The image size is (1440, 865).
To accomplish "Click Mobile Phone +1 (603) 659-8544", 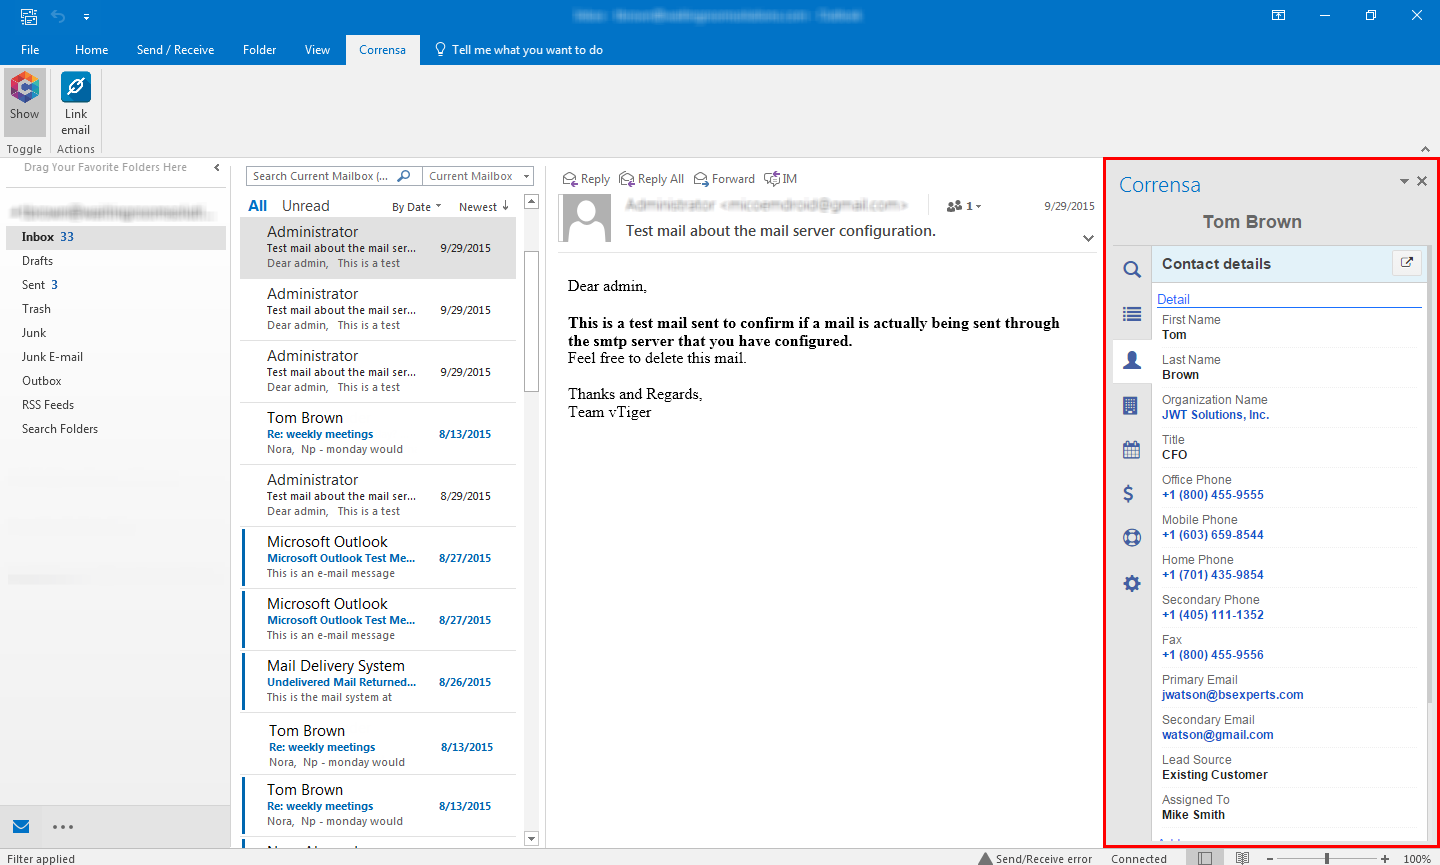I will 1212,535.
